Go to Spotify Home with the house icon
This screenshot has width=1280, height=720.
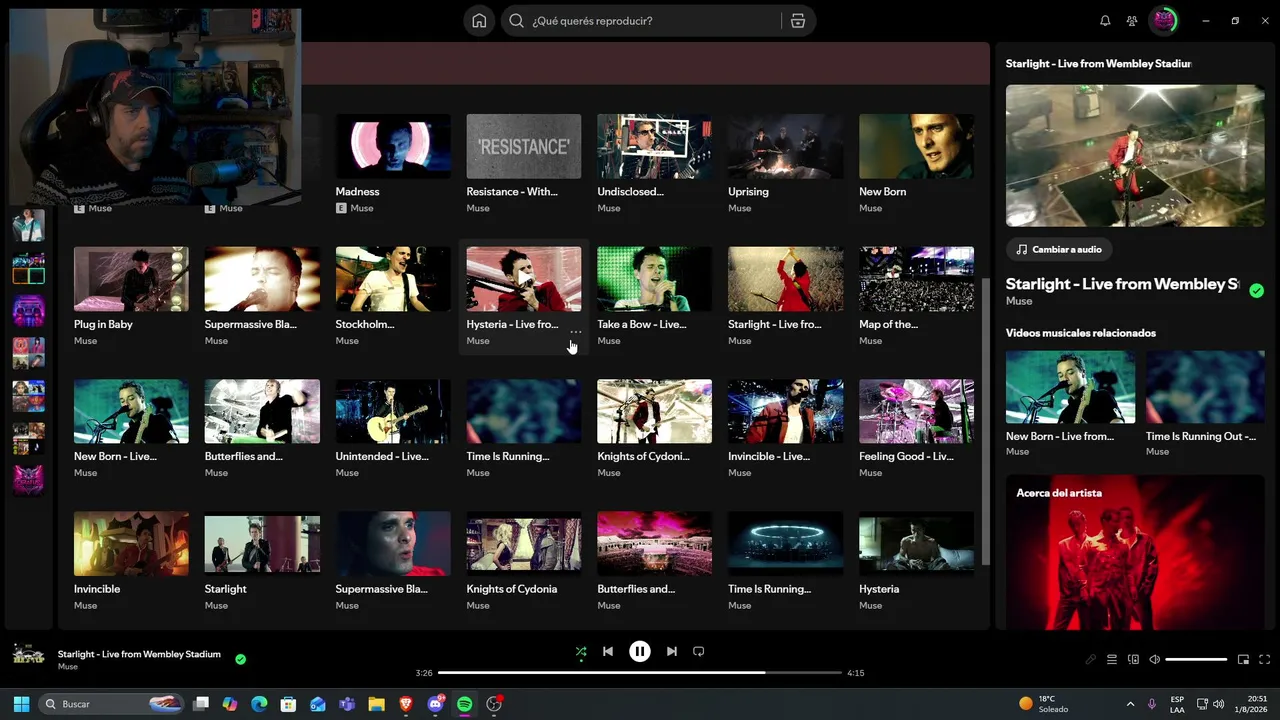[x=479, y=21]
